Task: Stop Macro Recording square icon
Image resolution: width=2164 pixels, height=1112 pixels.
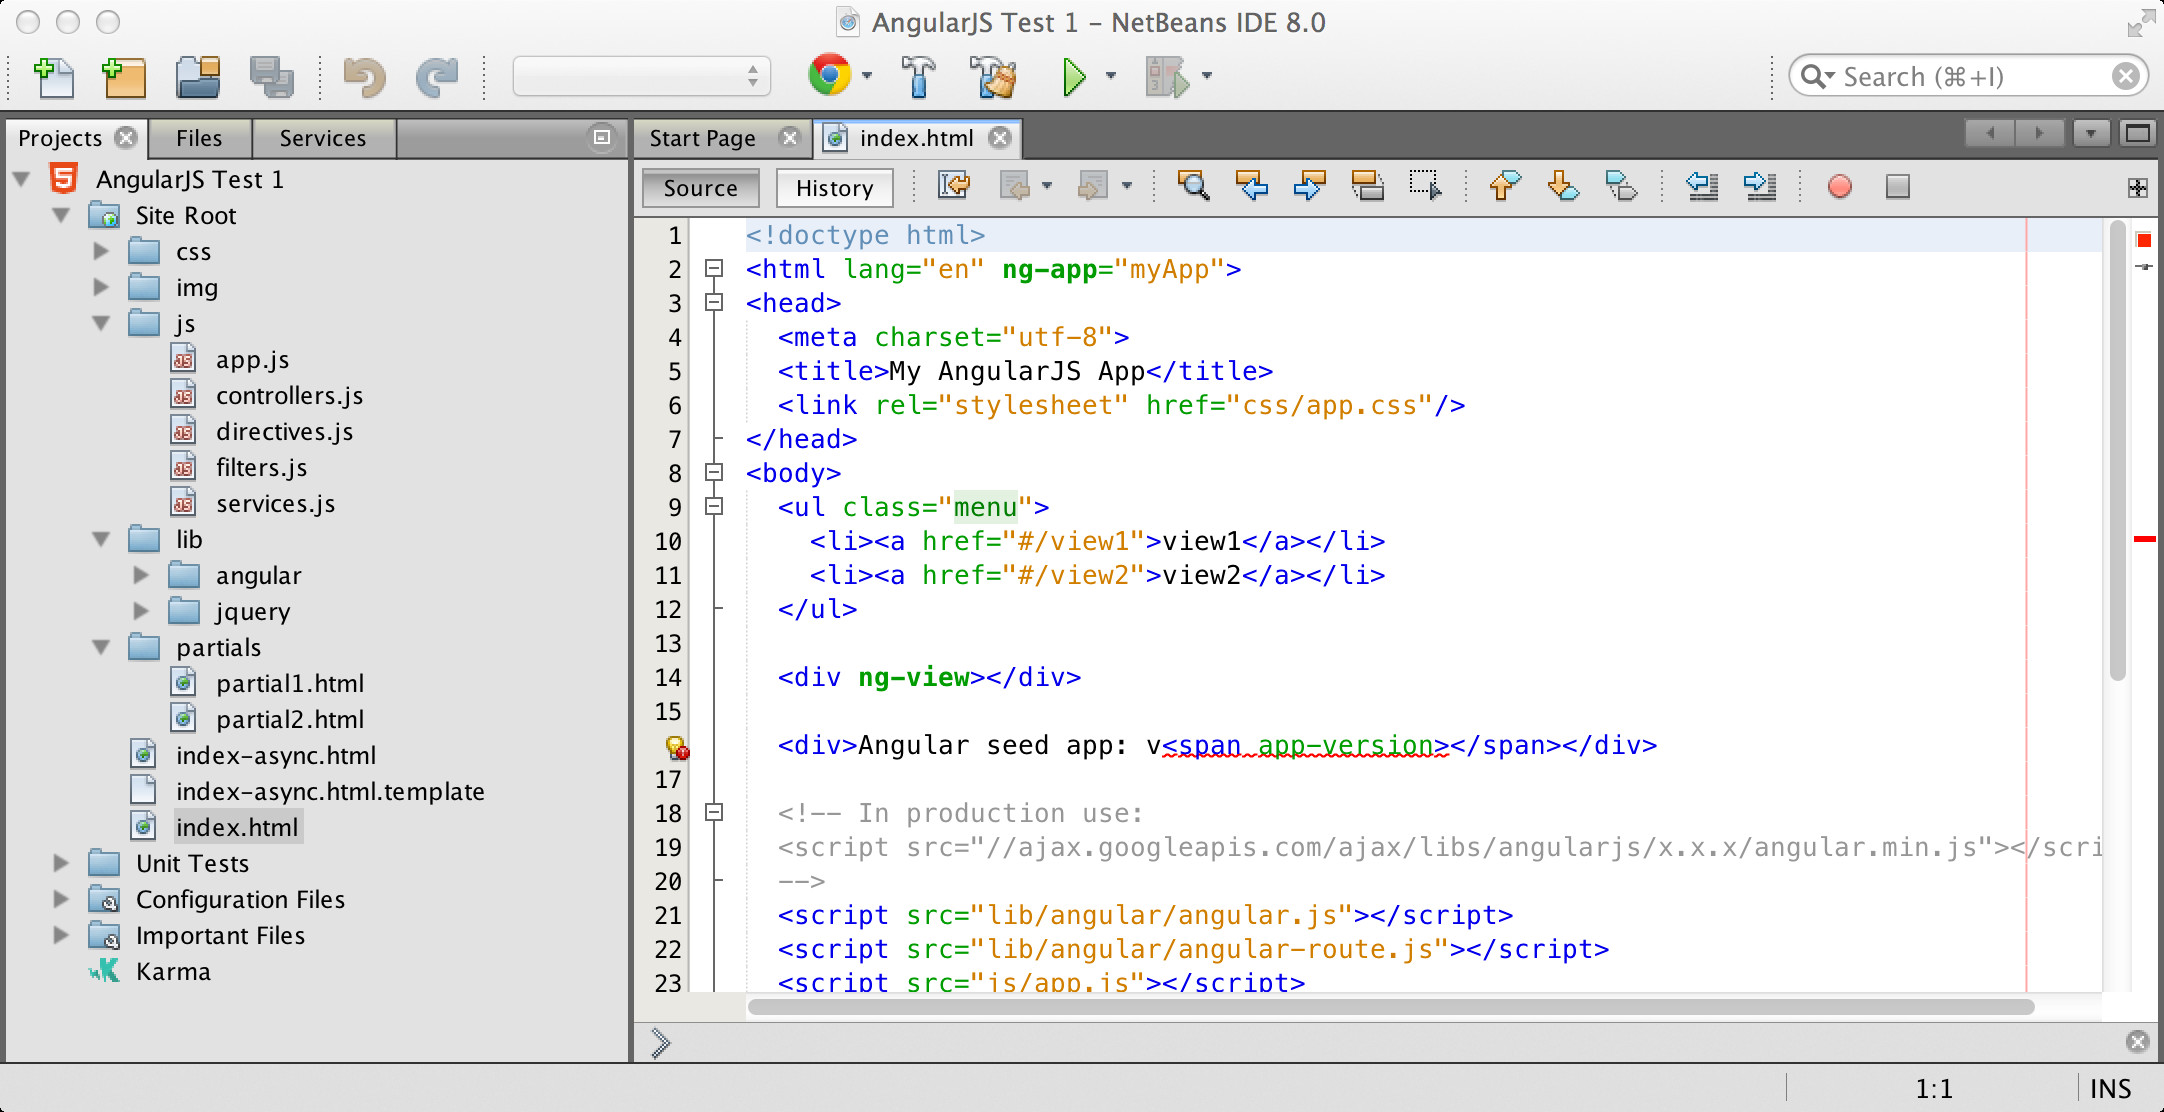Action: pos(1897,186)
